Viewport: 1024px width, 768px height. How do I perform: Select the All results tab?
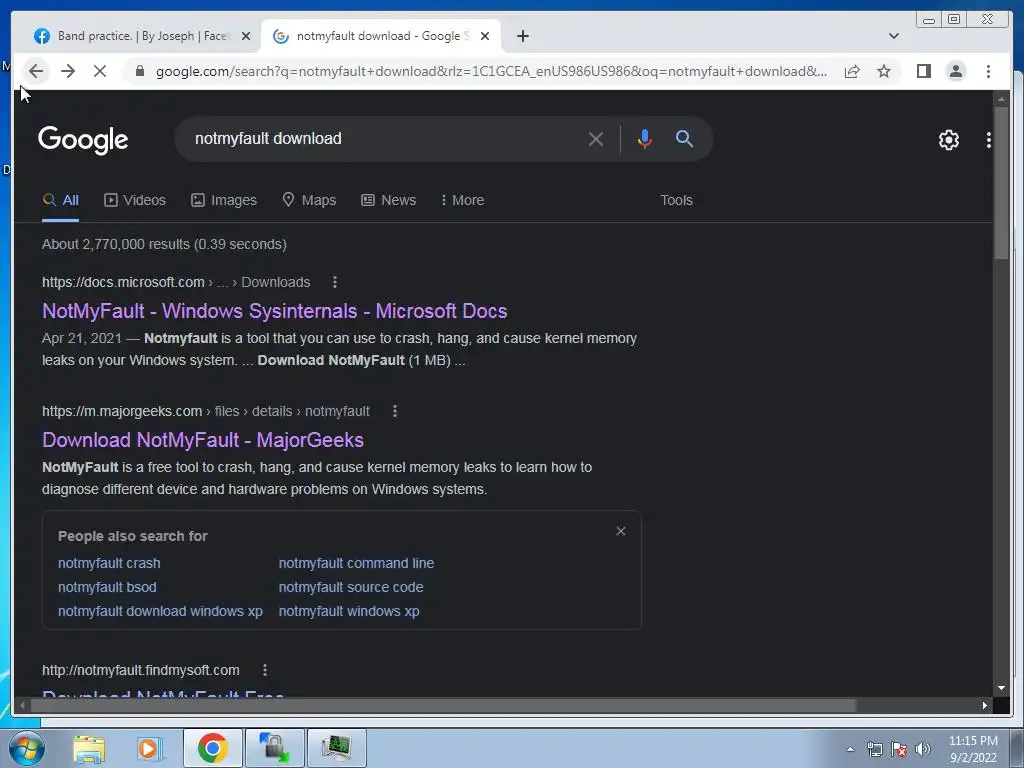coord(61,200)
